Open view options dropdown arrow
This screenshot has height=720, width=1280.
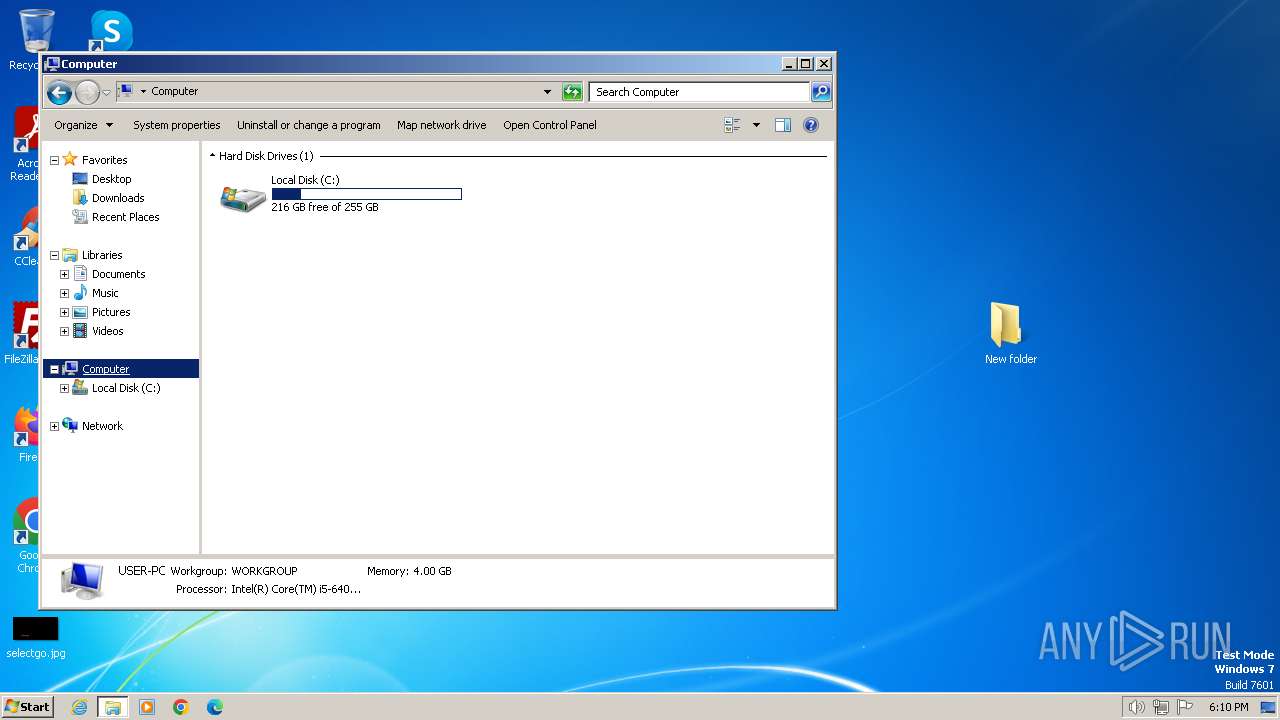[x=756, y=125]
